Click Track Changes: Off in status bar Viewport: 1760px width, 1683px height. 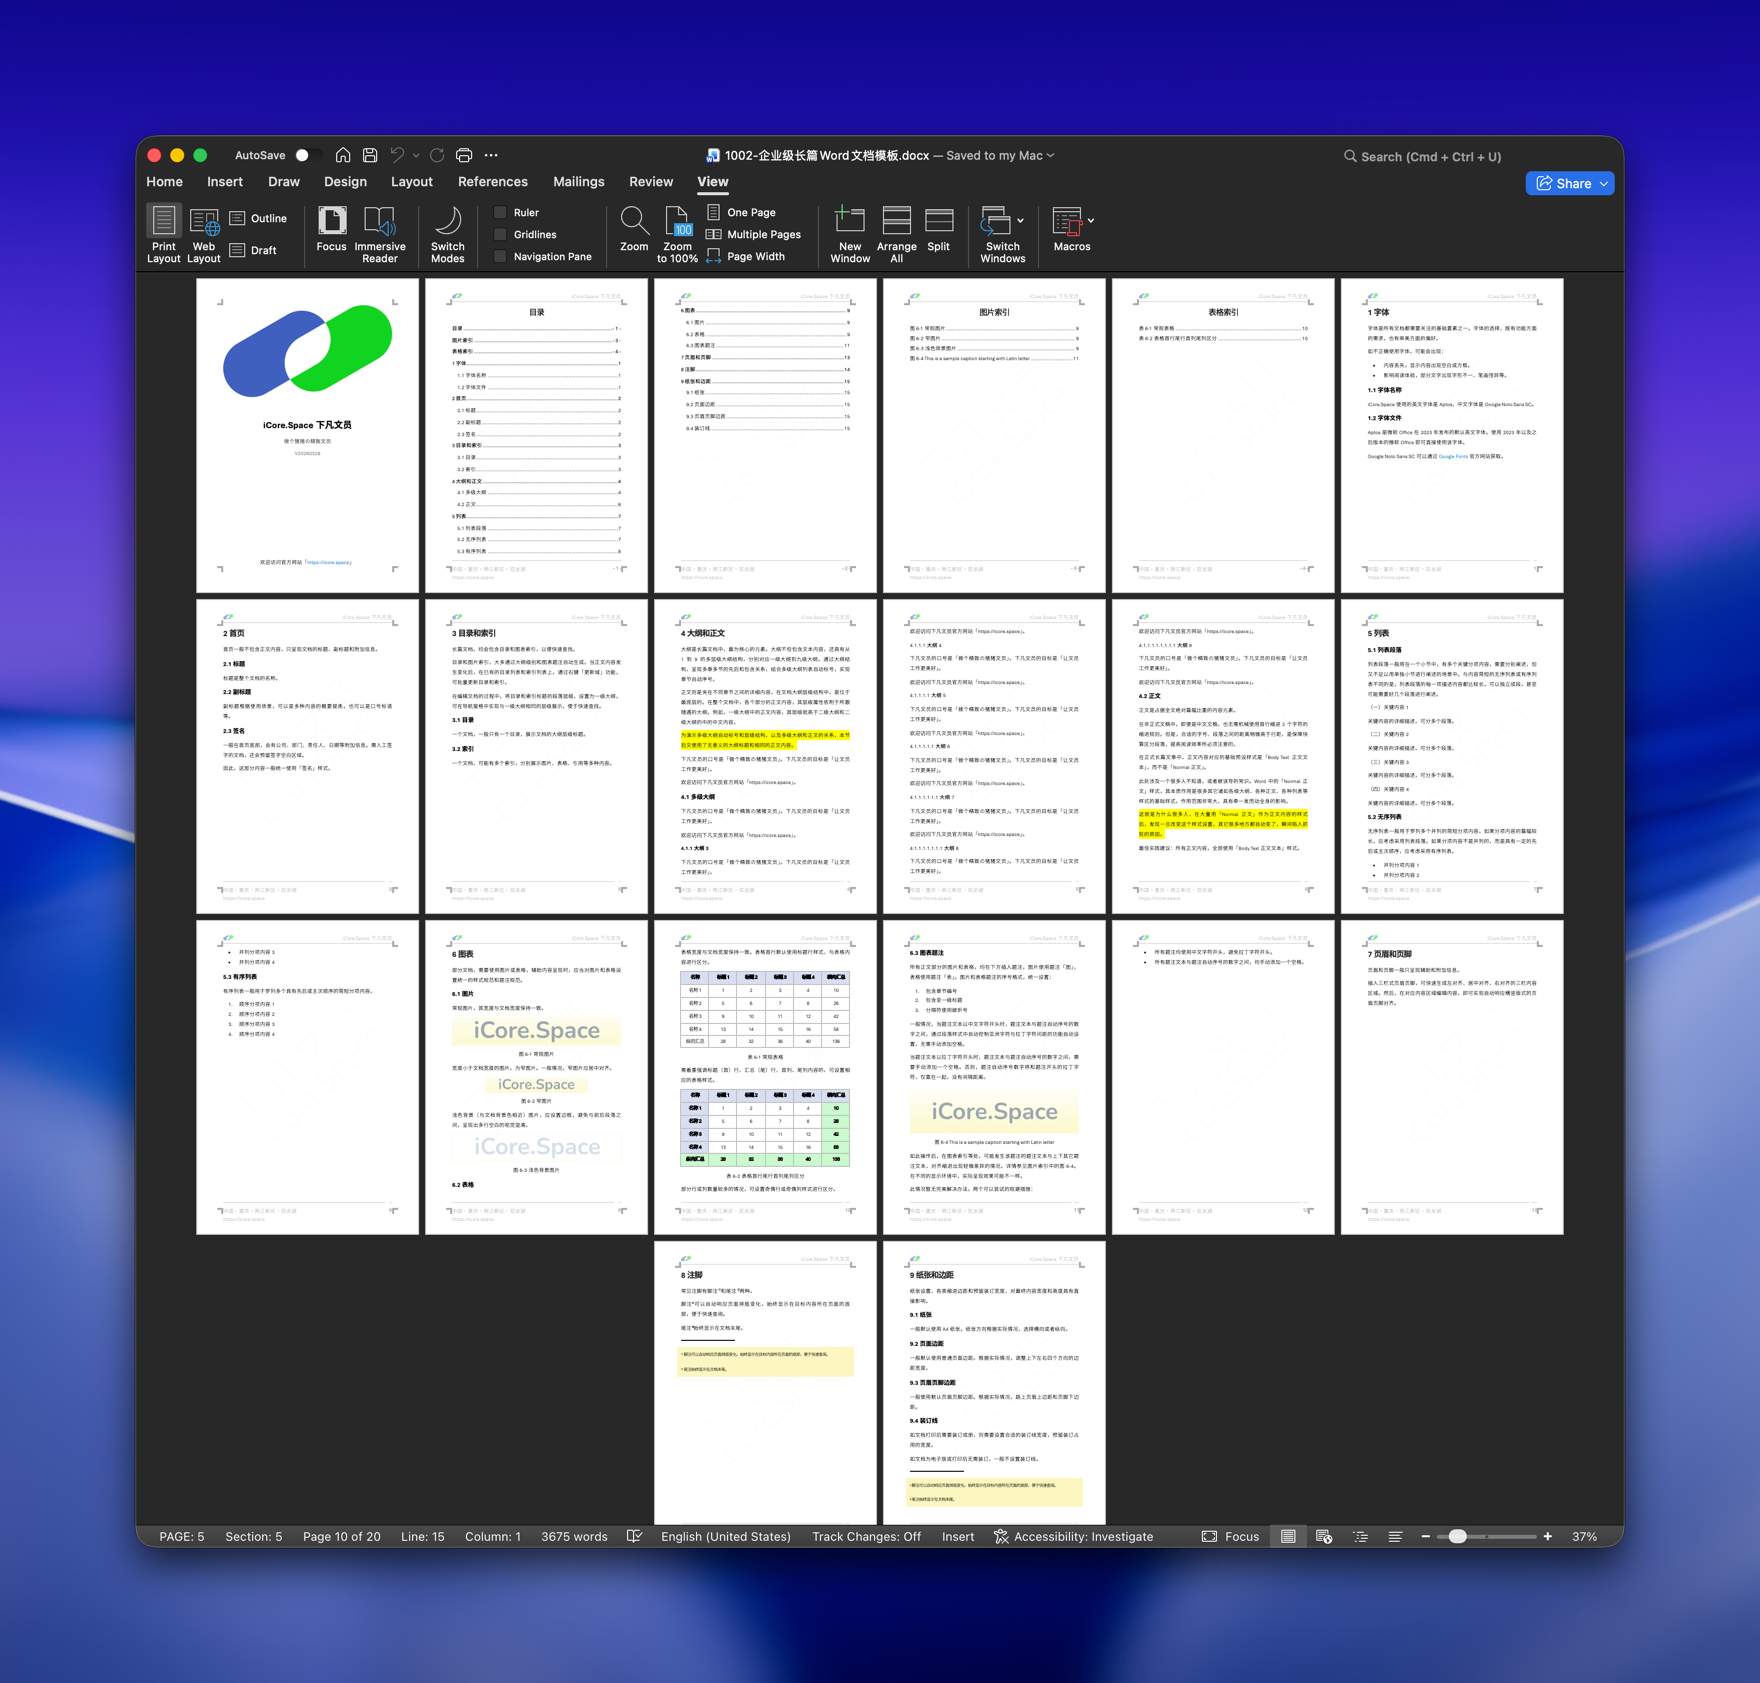[x=866, y=1536]
